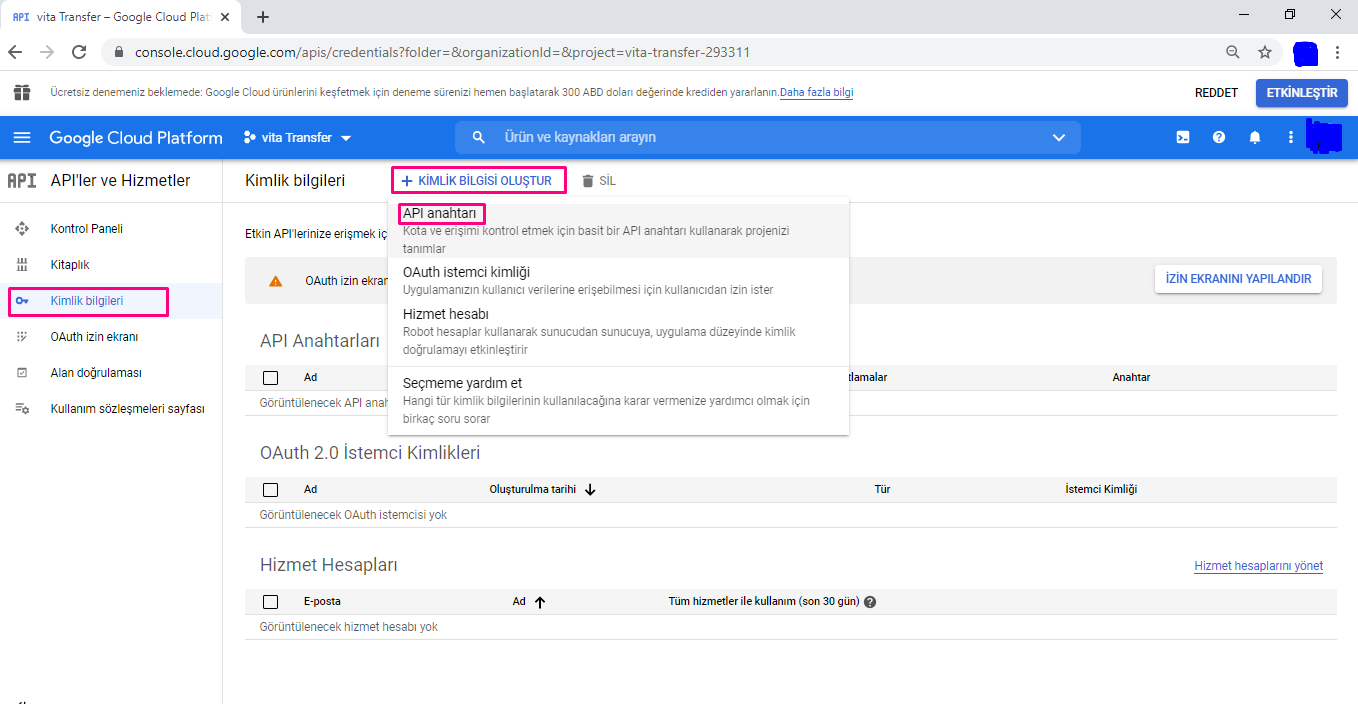Expand the vita Transfer project selector
1358x704 pixels.
[x=298, y=138]
